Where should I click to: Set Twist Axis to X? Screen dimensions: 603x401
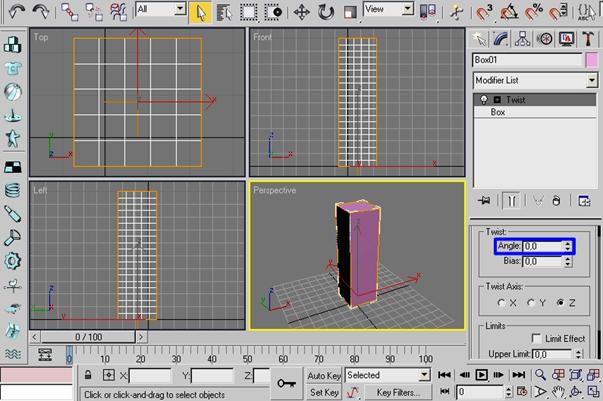pyautogui.click(x=501, y=302)
